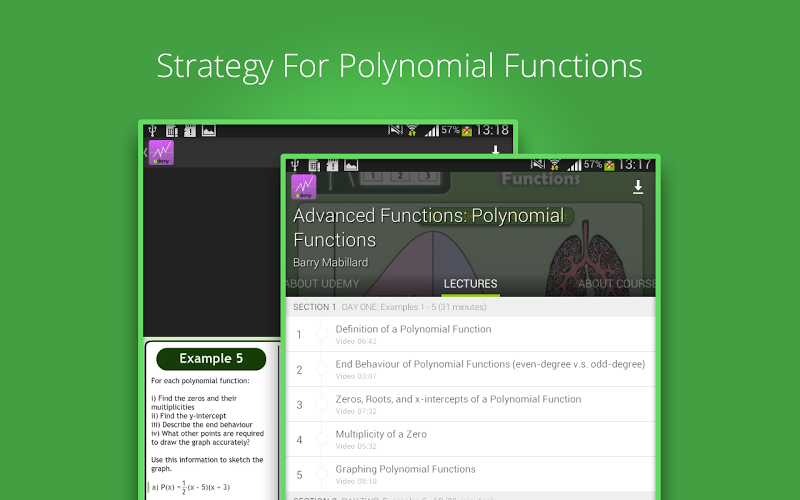
Task: Tap signal strength bars in front status bar
Action: point(574,165)
